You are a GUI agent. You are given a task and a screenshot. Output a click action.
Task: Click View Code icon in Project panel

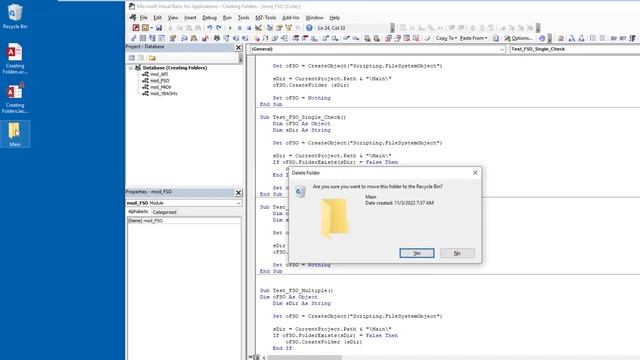pos(132,58)
